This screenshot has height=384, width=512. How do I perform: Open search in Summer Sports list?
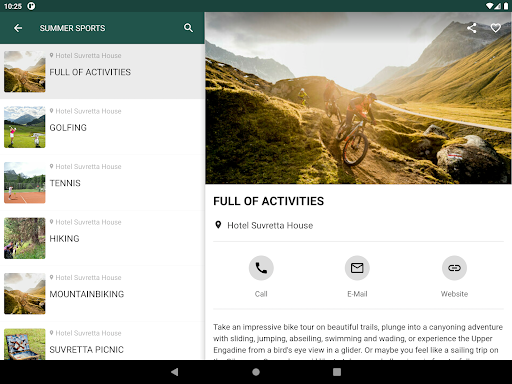188,28
